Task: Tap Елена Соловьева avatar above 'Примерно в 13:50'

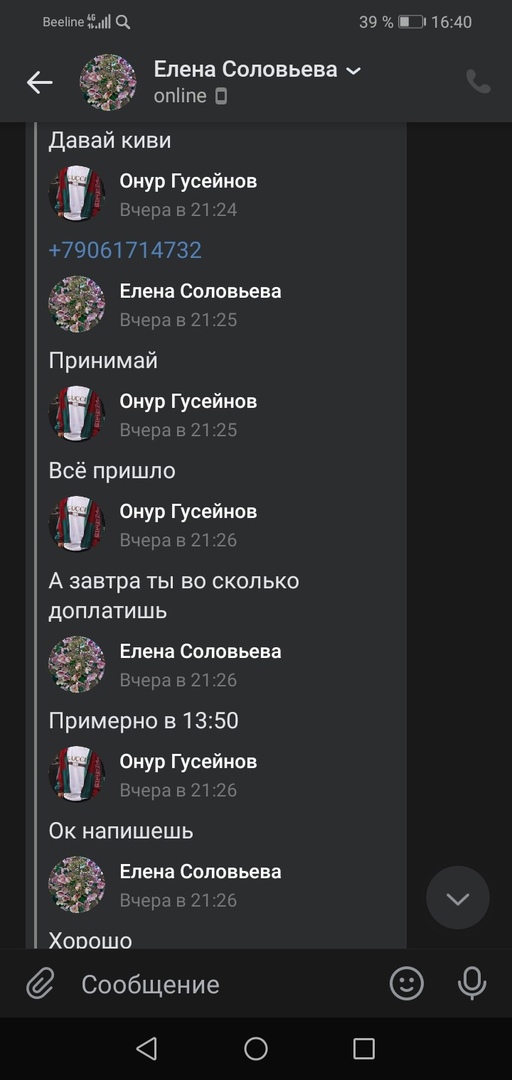Action: pyautogui.click(x=76, y=664)
